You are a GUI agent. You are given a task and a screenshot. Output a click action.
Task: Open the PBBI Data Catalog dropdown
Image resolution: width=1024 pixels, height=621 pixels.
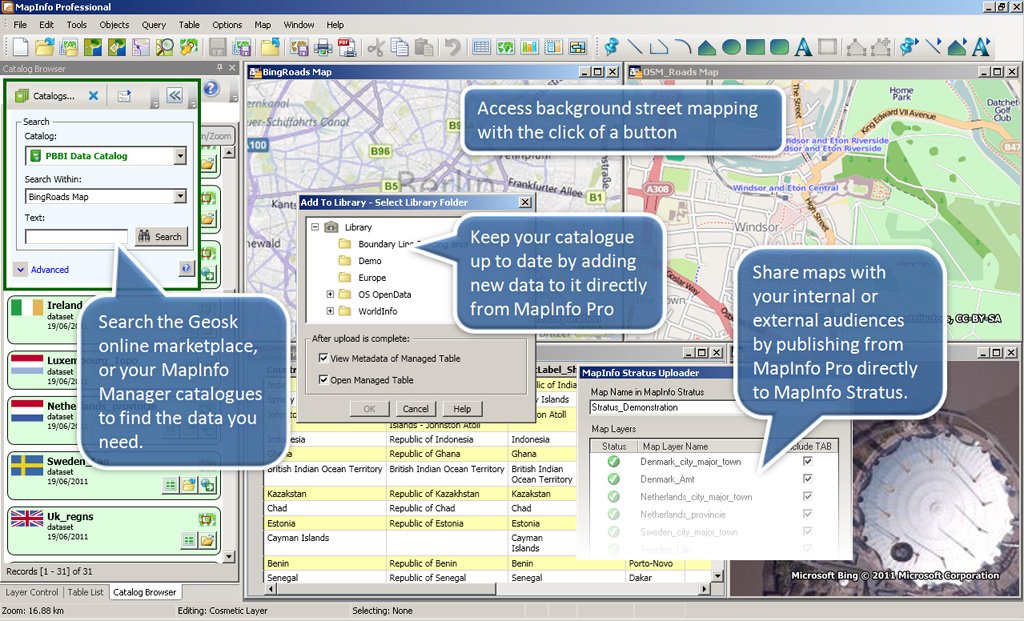click(180, 156)
